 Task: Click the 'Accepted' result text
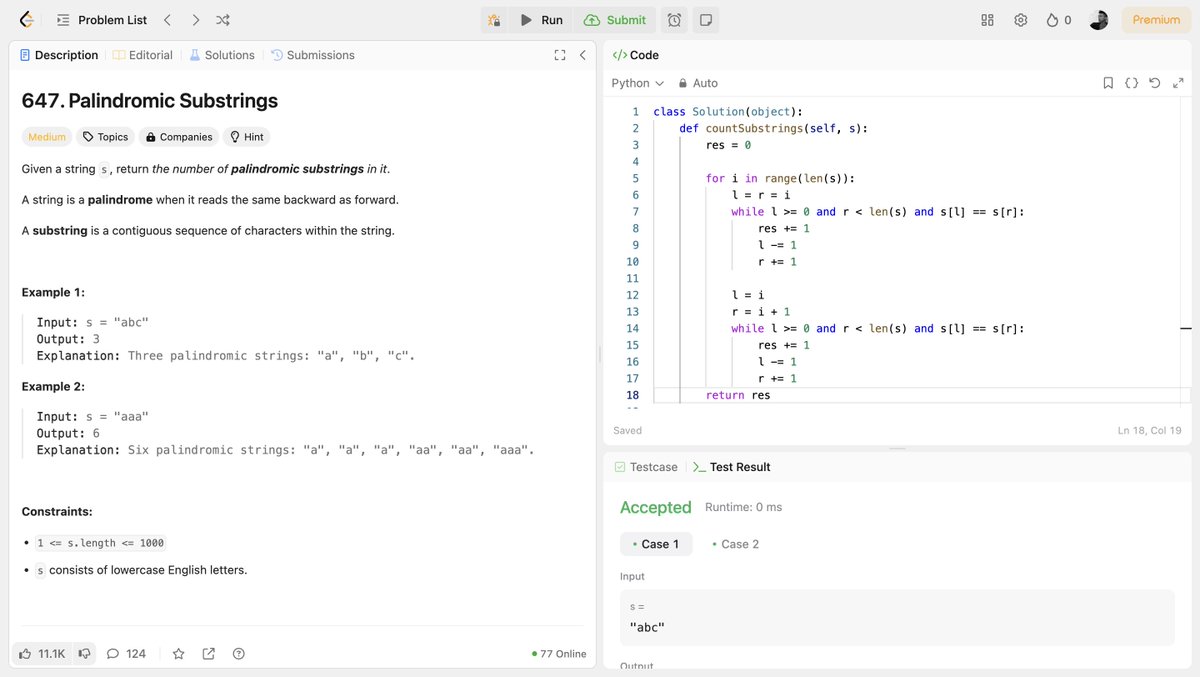click(655, 507)
